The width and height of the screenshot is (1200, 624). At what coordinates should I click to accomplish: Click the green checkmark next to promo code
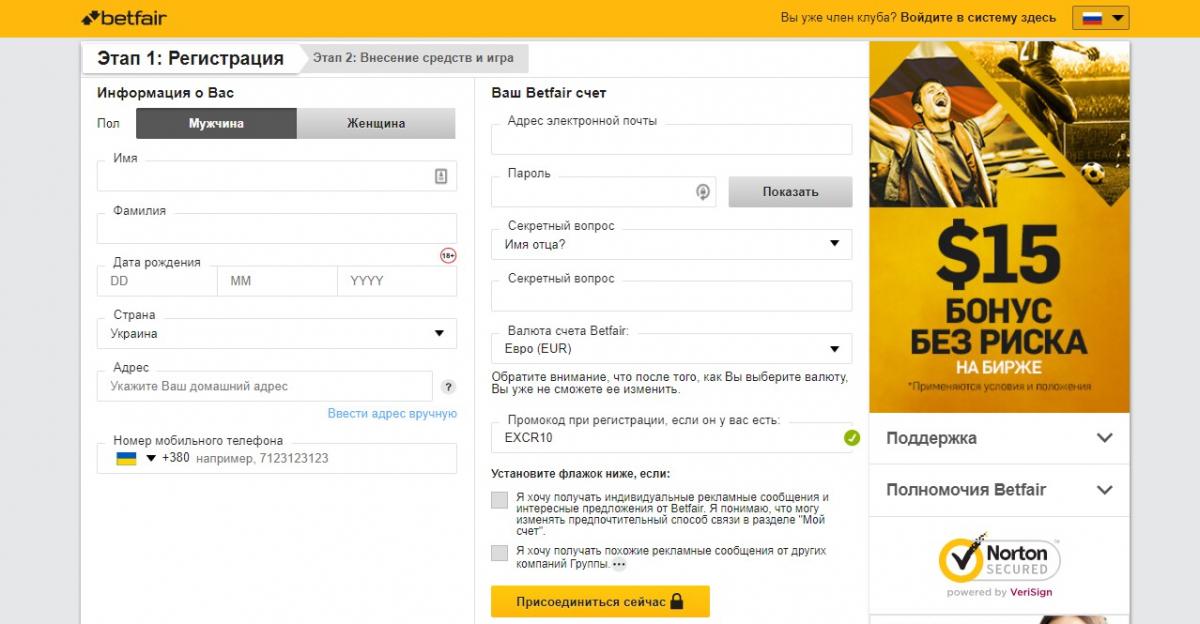852,438
